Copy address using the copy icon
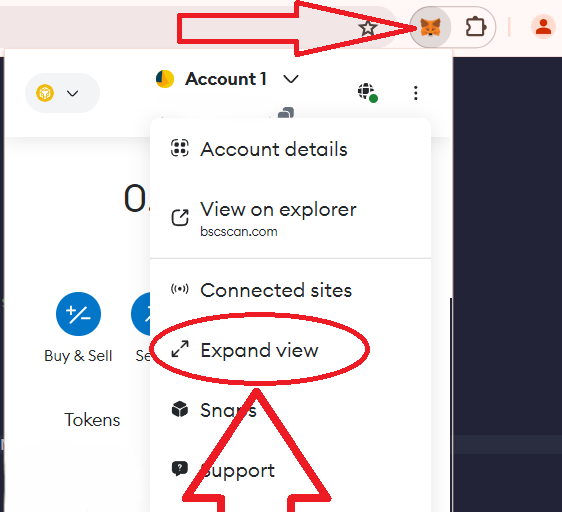The height and width of the screenshot is (512, 562). [x=286, y=113]
